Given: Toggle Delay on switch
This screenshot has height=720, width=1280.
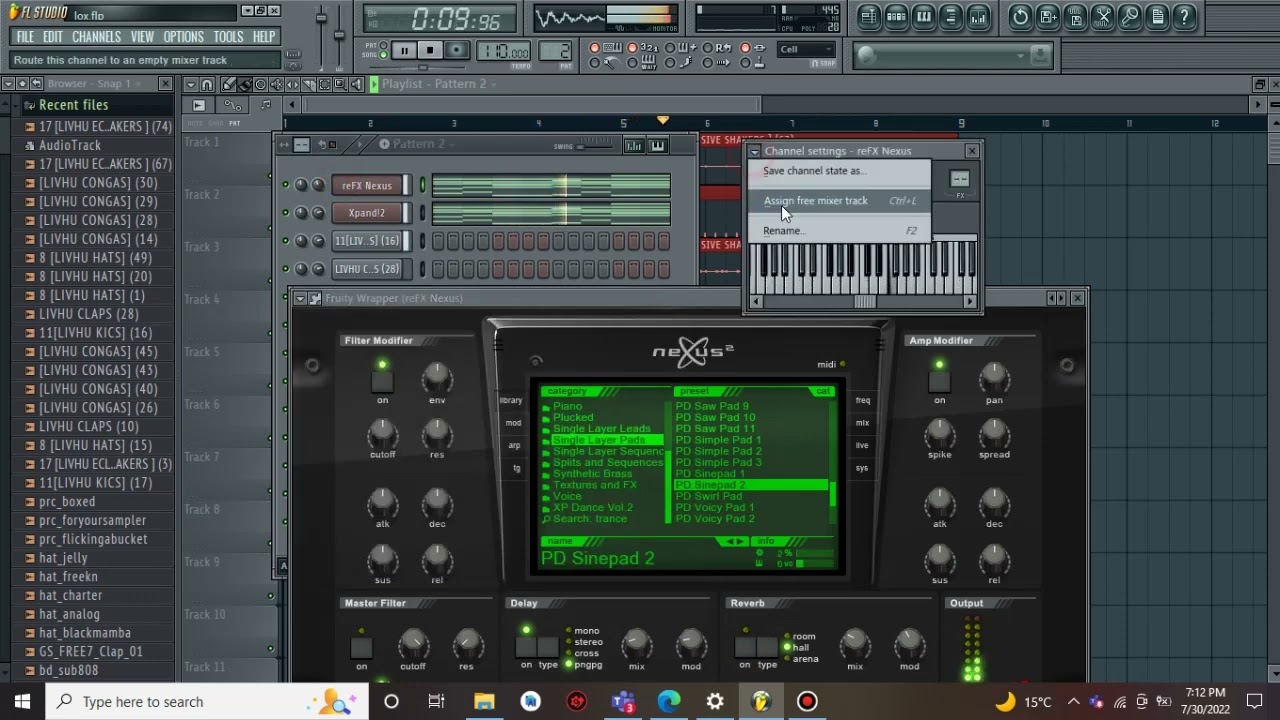Looking at the screenshot, I should pyautogui.click(x=526, y=647).
